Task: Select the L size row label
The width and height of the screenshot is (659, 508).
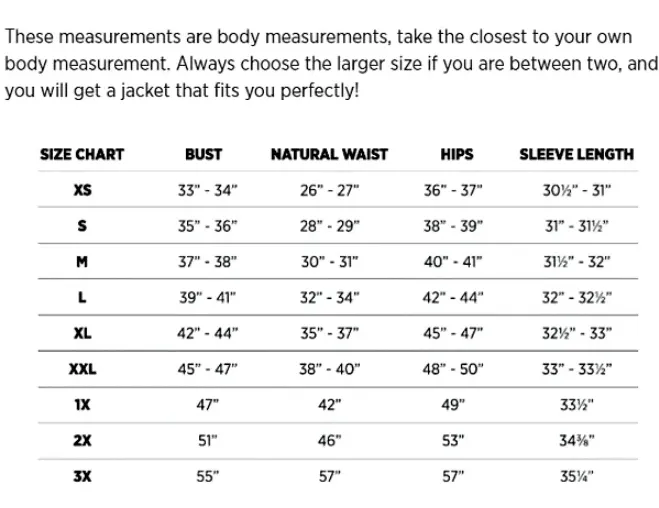Action: [82, 297]
